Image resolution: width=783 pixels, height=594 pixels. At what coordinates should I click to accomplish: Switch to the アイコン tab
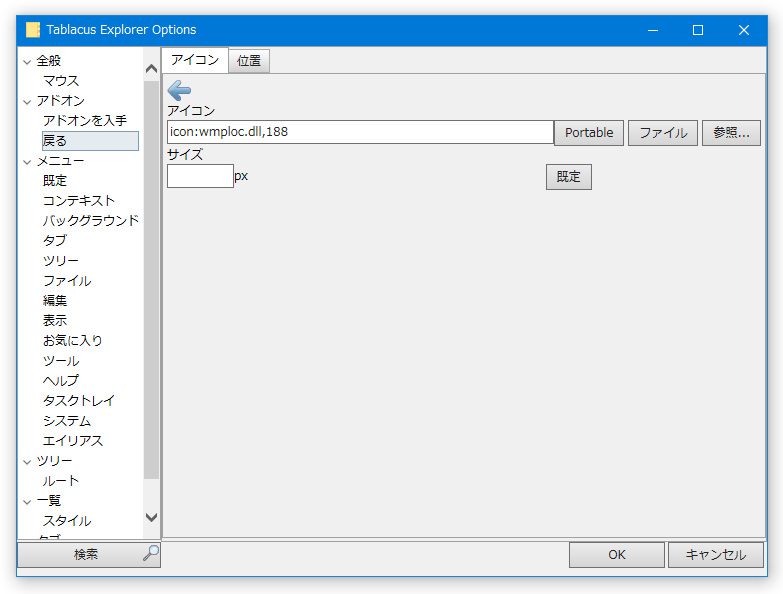click(x=195, y=60)
